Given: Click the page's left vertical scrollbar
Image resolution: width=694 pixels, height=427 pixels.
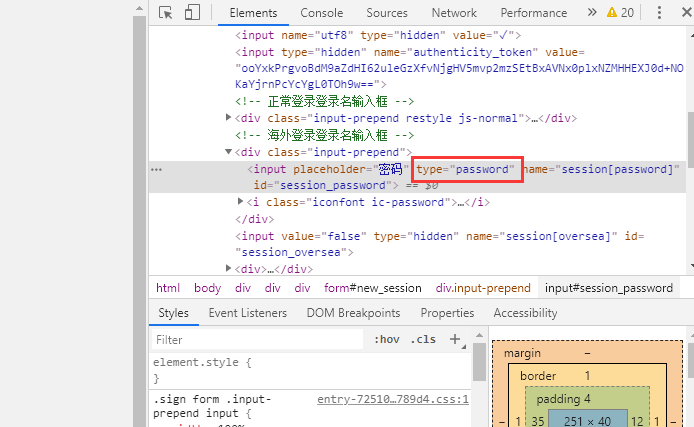Looking at the screenshot, I should [139, 221].
